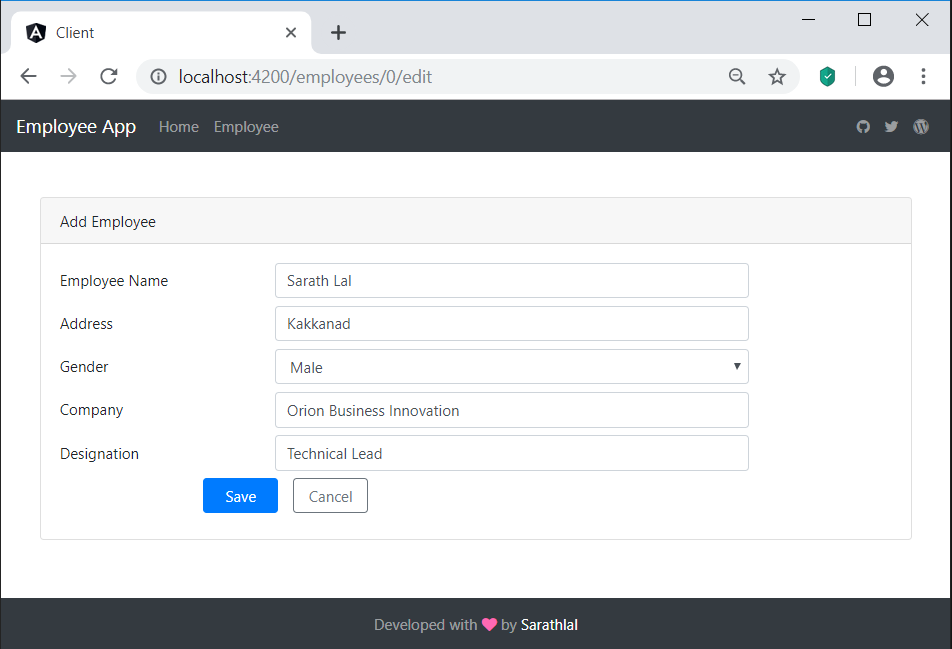This screenshot has height=649, width=952.
Task: Open the zoom magnifier icon in address bar
Action: pos(737,76)
